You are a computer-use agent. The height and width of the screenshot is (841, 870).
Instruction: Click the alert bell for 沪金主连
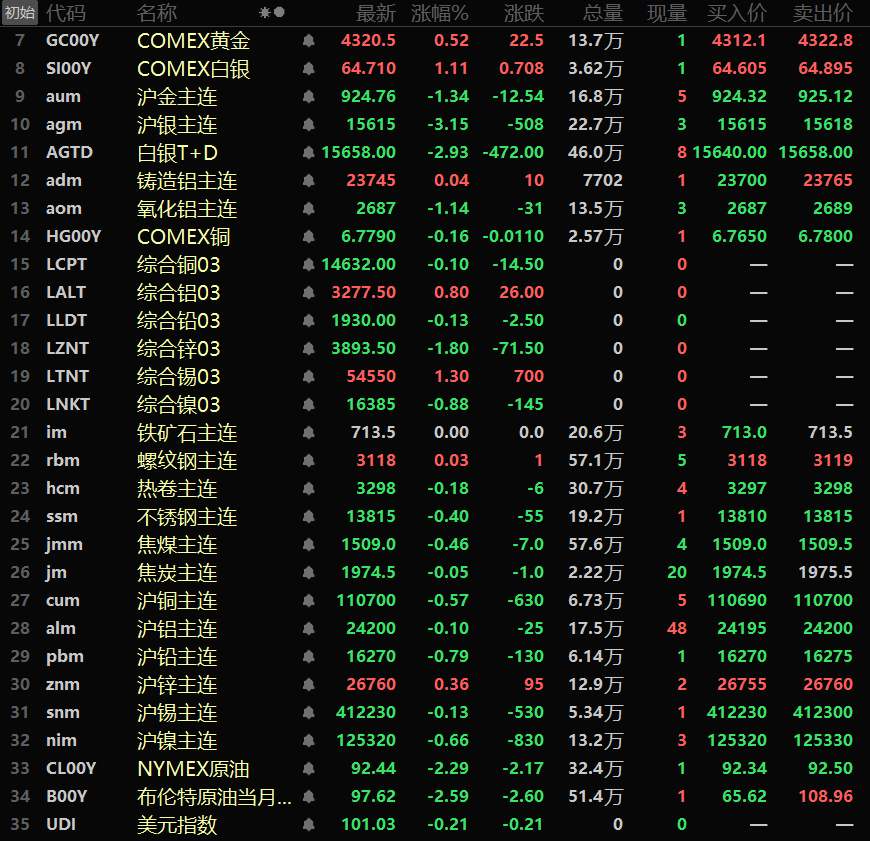pos(308,97)
